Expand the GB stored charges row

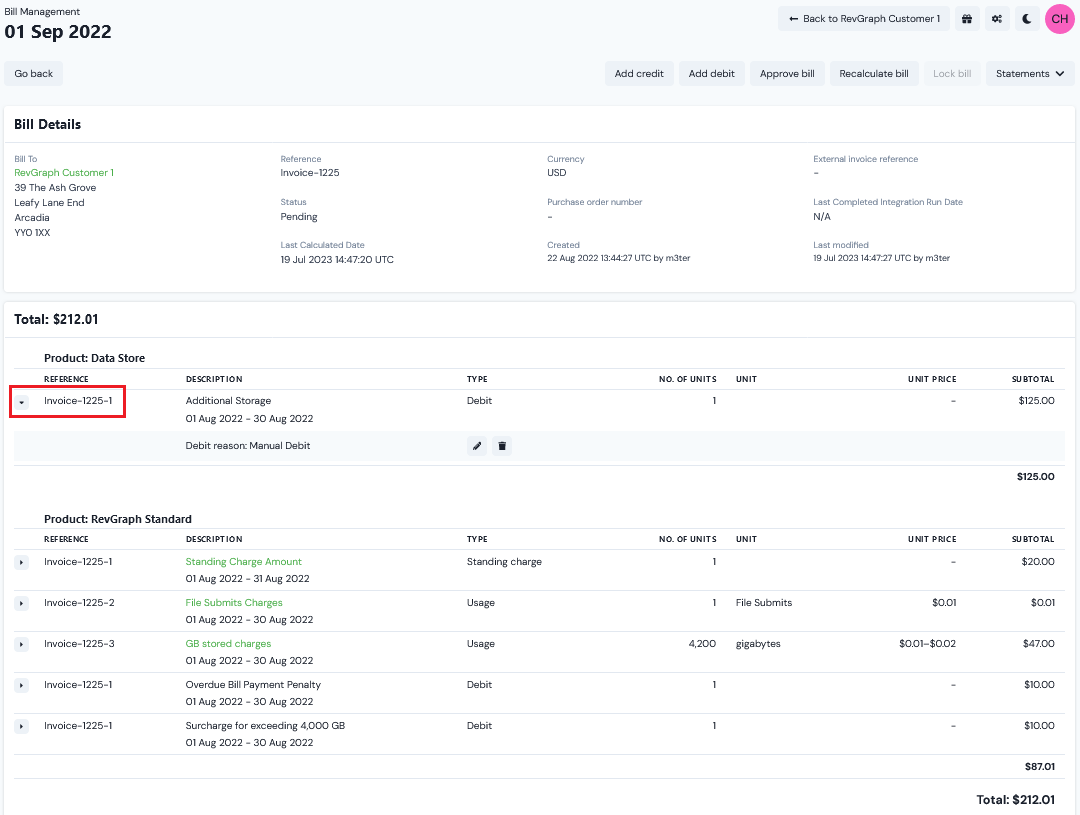coord(21,644)
